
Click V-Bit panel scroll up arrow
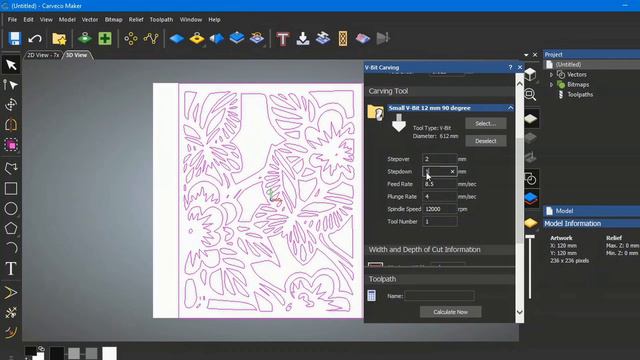tap(520, 83)
